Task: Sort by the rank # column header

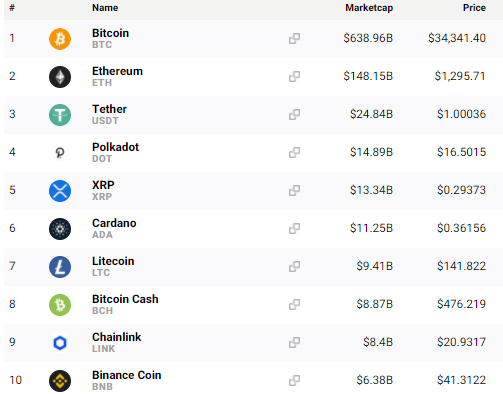Action: click(x=12, y=8)
